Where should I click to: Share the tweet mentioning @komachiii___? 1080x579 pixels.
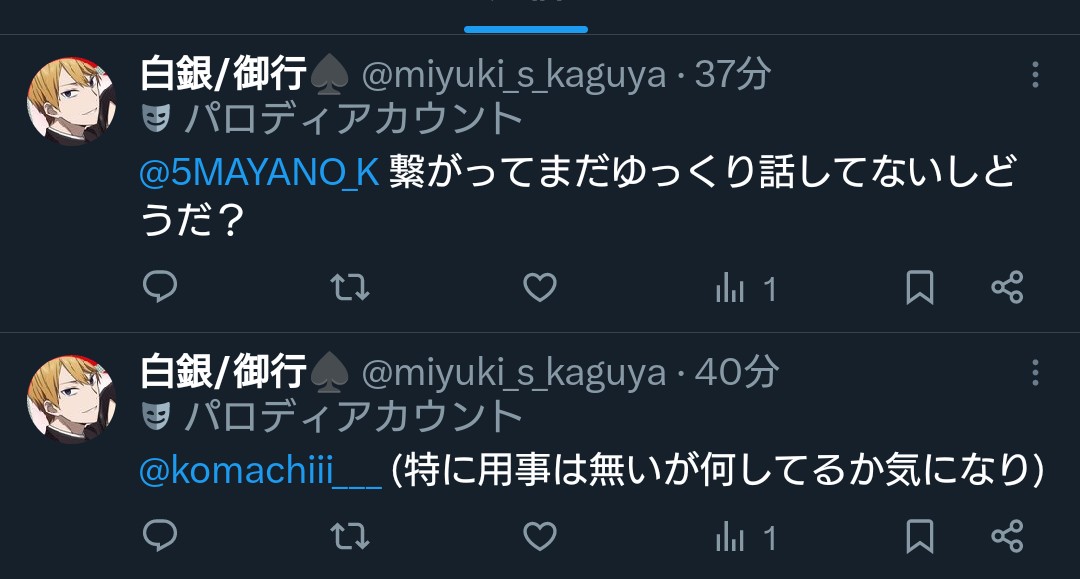(x=1008, y=536)
